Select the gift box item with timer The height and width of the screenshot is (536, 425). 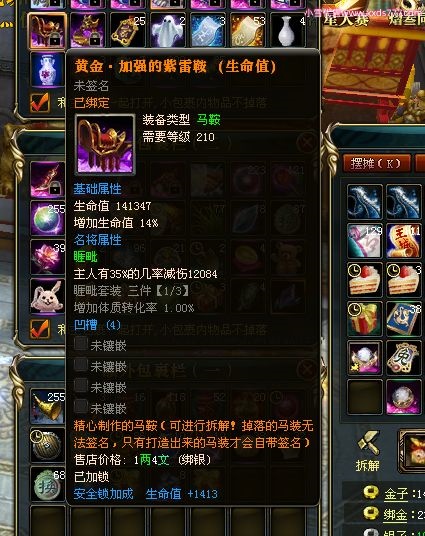pos(364,318)
